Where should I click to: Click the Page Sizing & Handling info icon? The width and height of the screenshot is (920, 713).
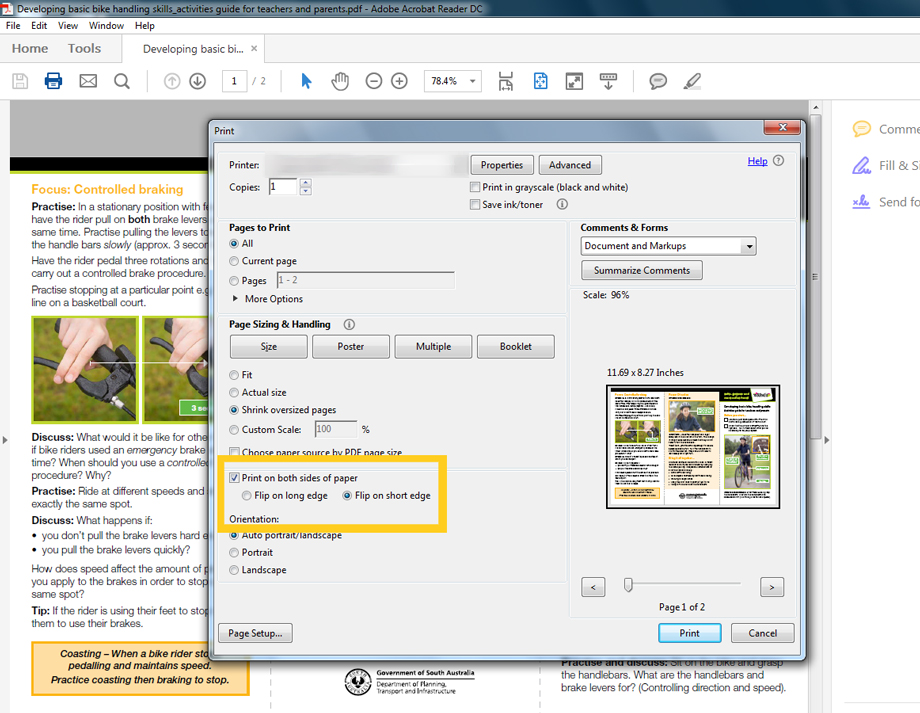[349, 325]
